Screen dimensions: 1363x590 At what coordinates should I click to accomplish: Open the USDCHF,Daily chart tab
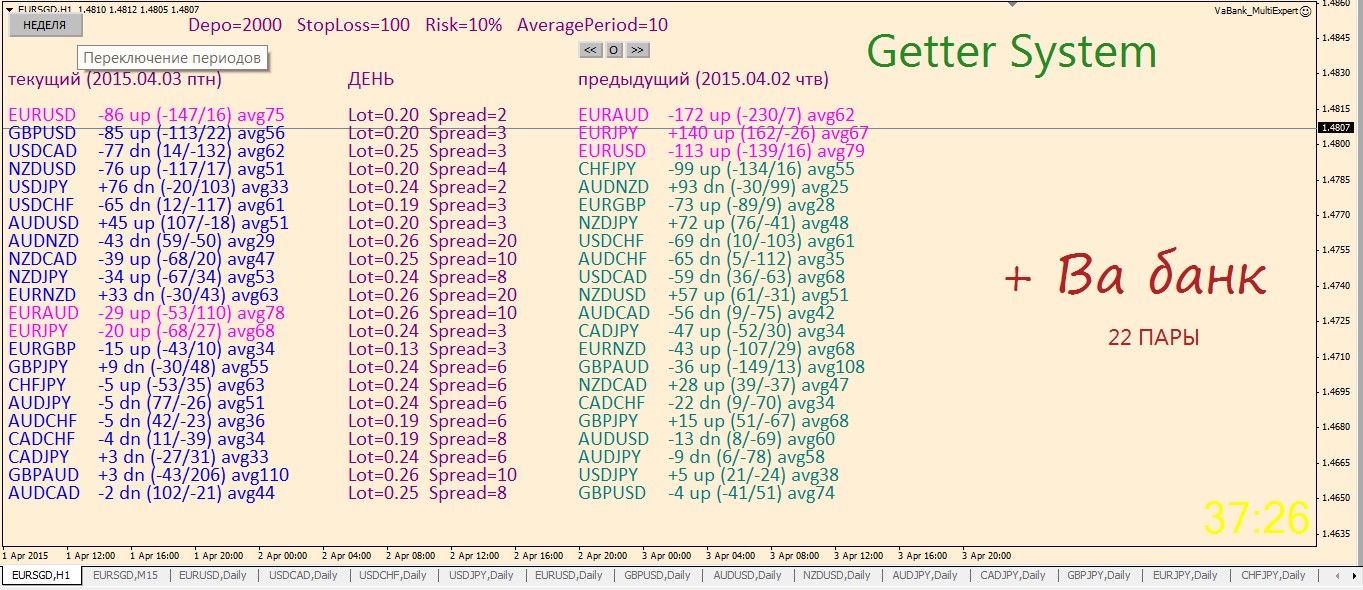tap(393, 575)
